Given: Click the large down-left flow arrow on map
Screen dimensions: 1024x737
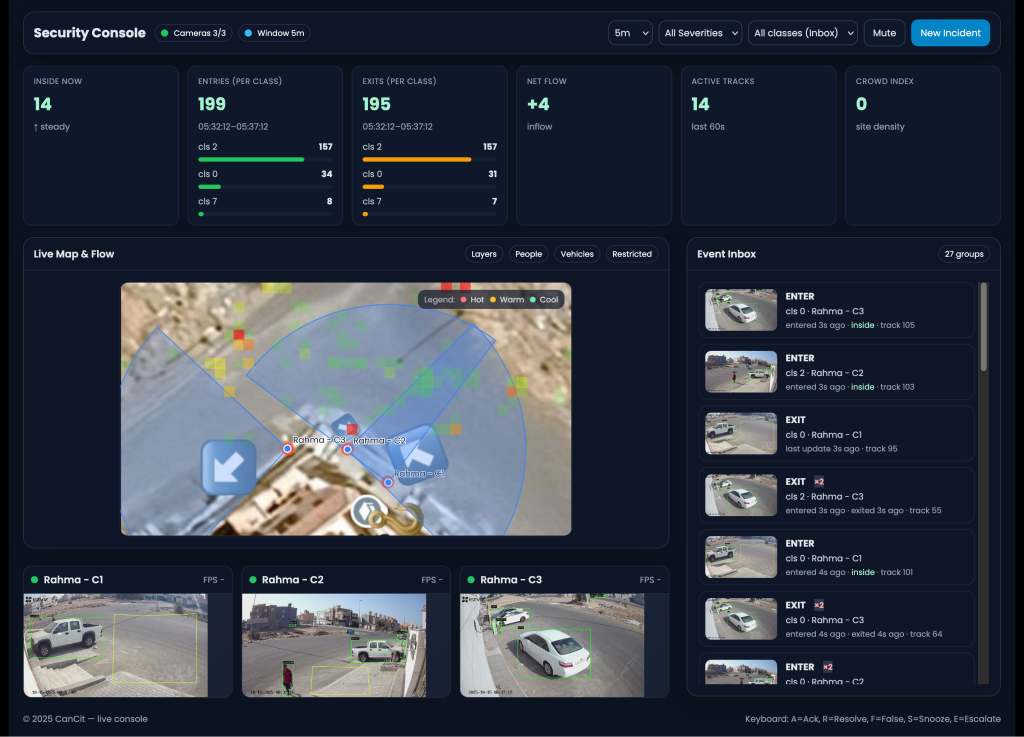Looking at the screenshot, I should (x=229, y=467).
